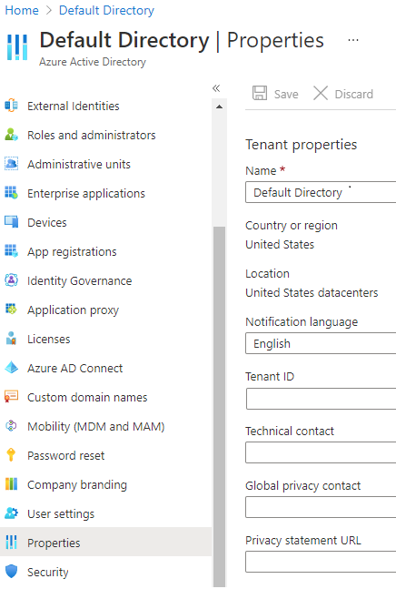Click the Discard button label
Screen dimensions: 396x589
click(354, 94)
